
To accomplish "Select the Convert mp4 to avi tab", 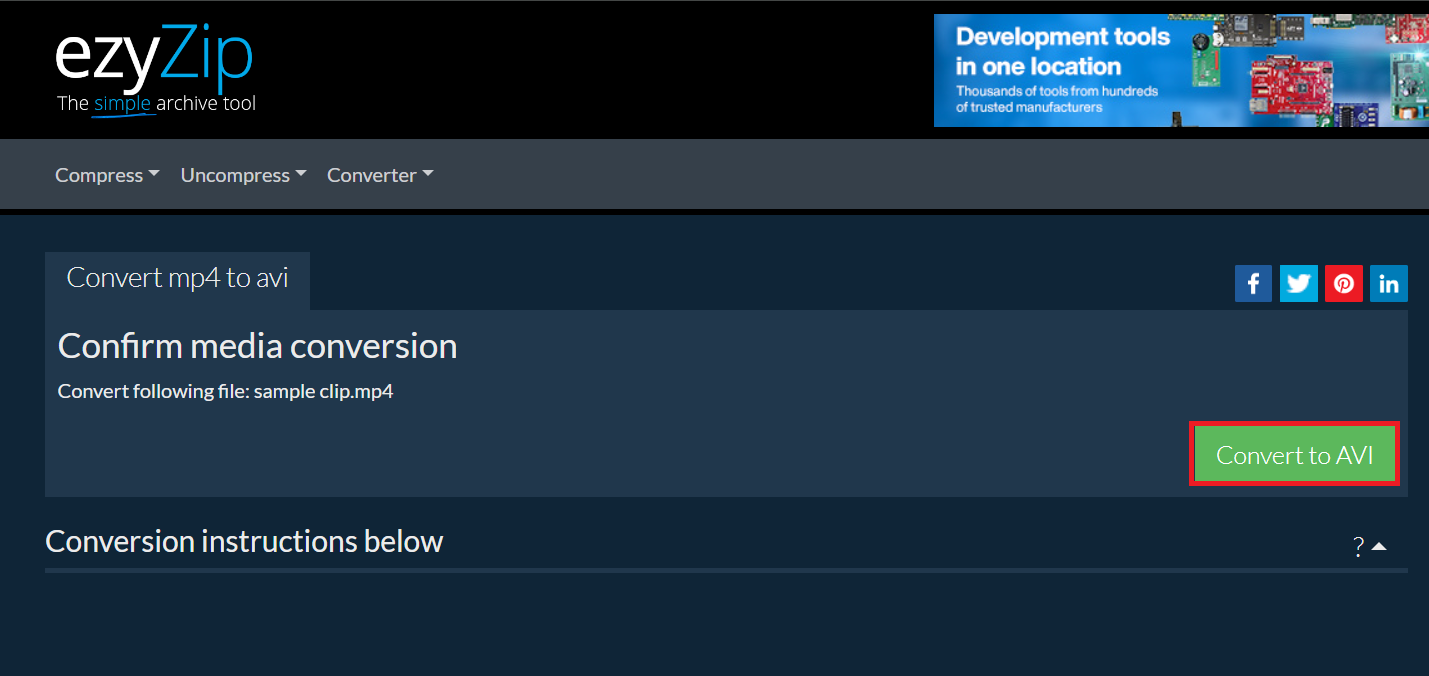I will click(x=177, y=277).
